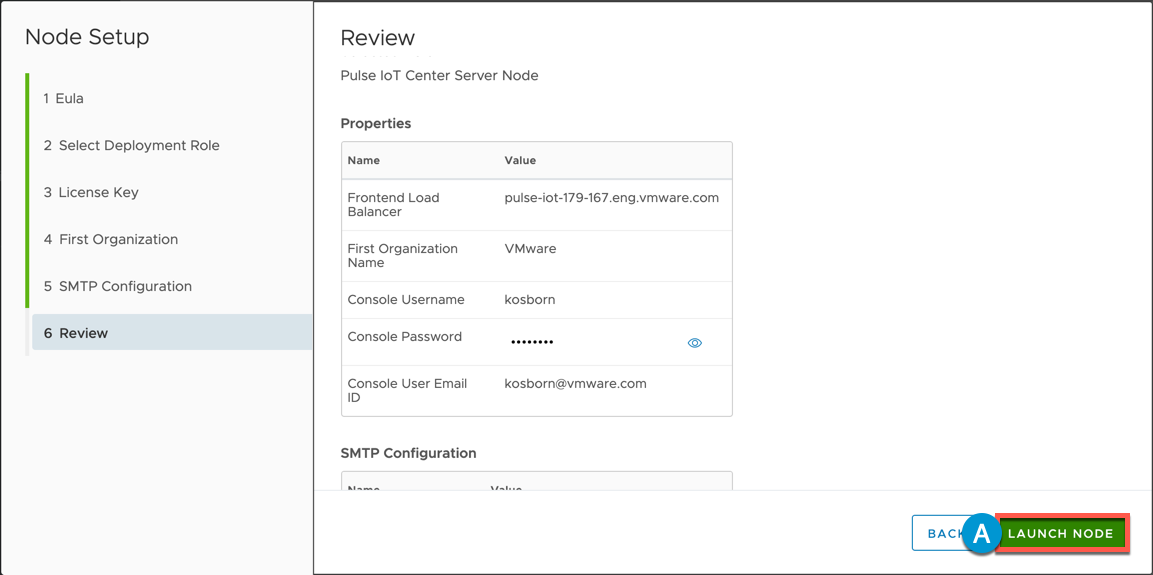
Task: Go to step 2 Select Deployment Role
Action: [x=132, y=146]
